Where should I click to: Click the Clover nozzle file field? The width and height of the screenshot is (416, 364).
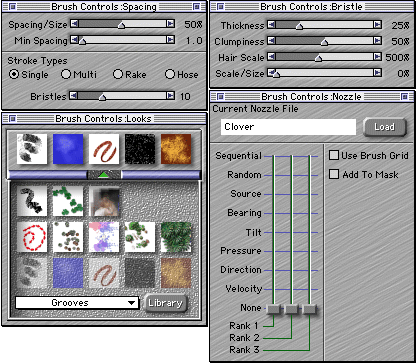pos(288,127)
